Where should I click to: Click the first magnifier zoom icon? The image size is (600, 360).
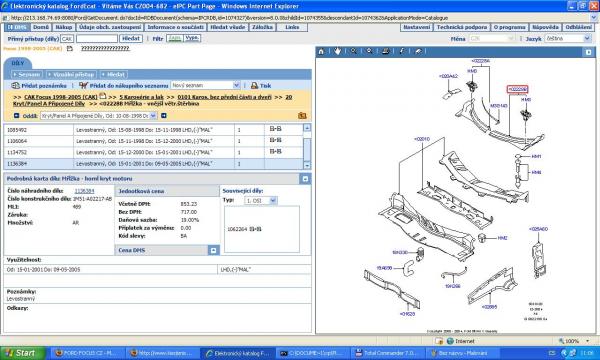point(353,51)
